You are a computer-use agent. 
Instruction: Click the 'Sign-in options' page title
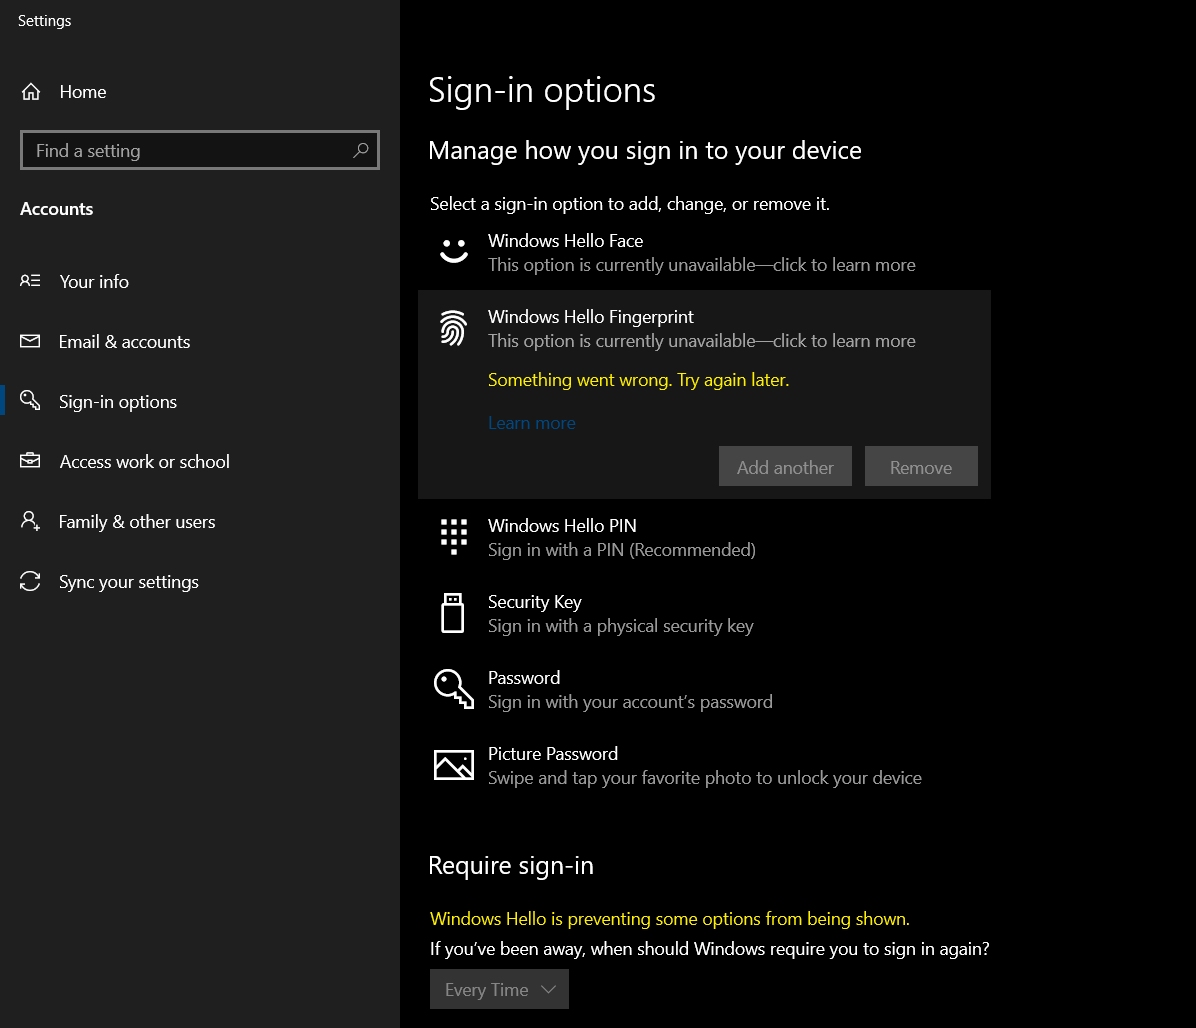(542, 91)
